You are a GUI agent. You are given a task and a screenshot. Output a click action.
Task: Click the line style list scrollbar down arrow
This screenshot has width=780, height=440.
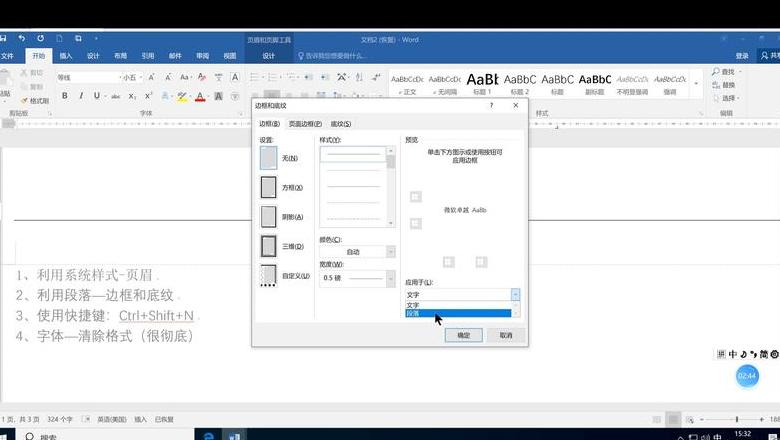pos(390,223)
